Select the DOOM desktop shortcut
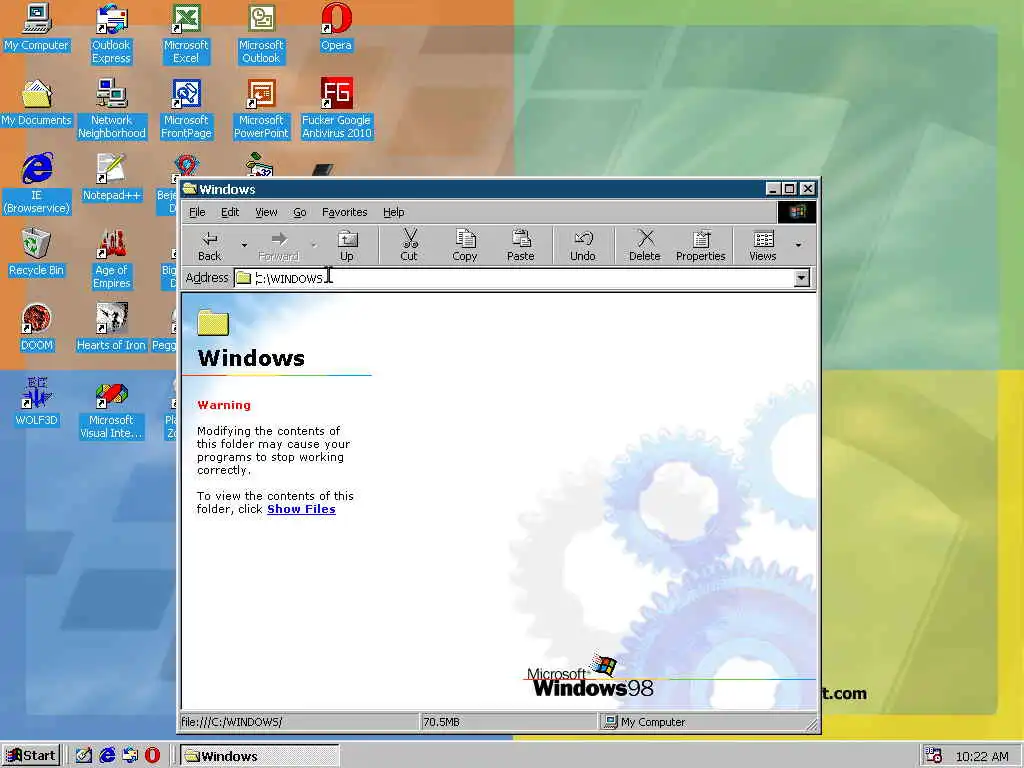 click(x=37, y=328)
